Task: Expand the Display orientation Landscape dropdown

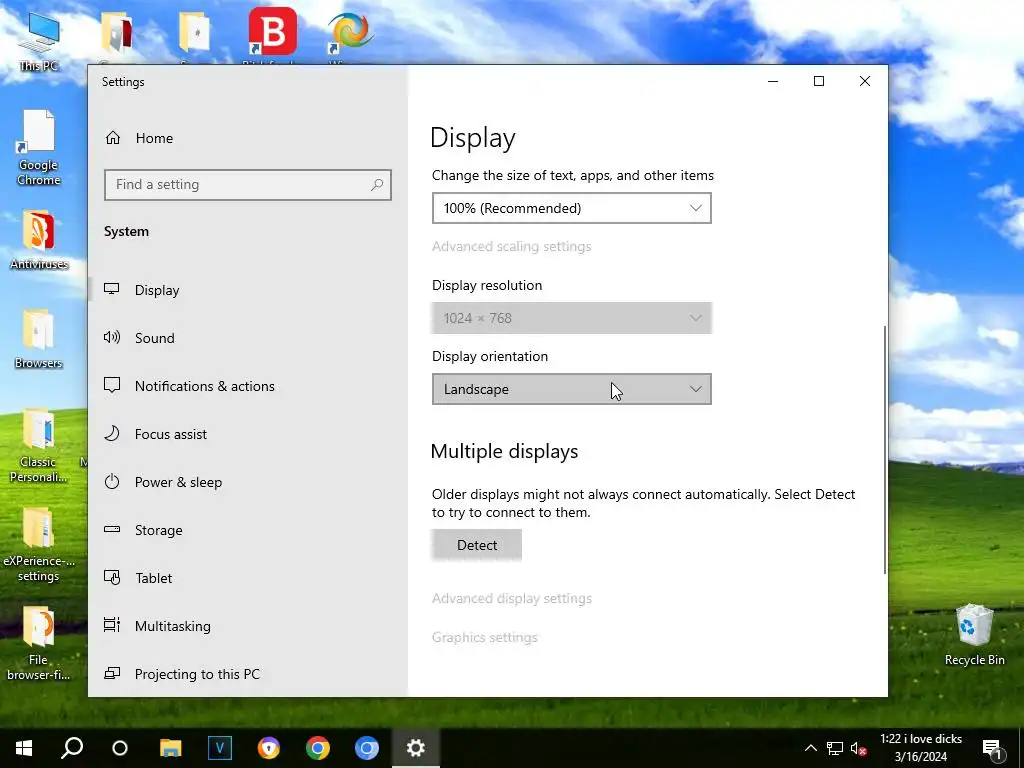Action: point(571,389)
